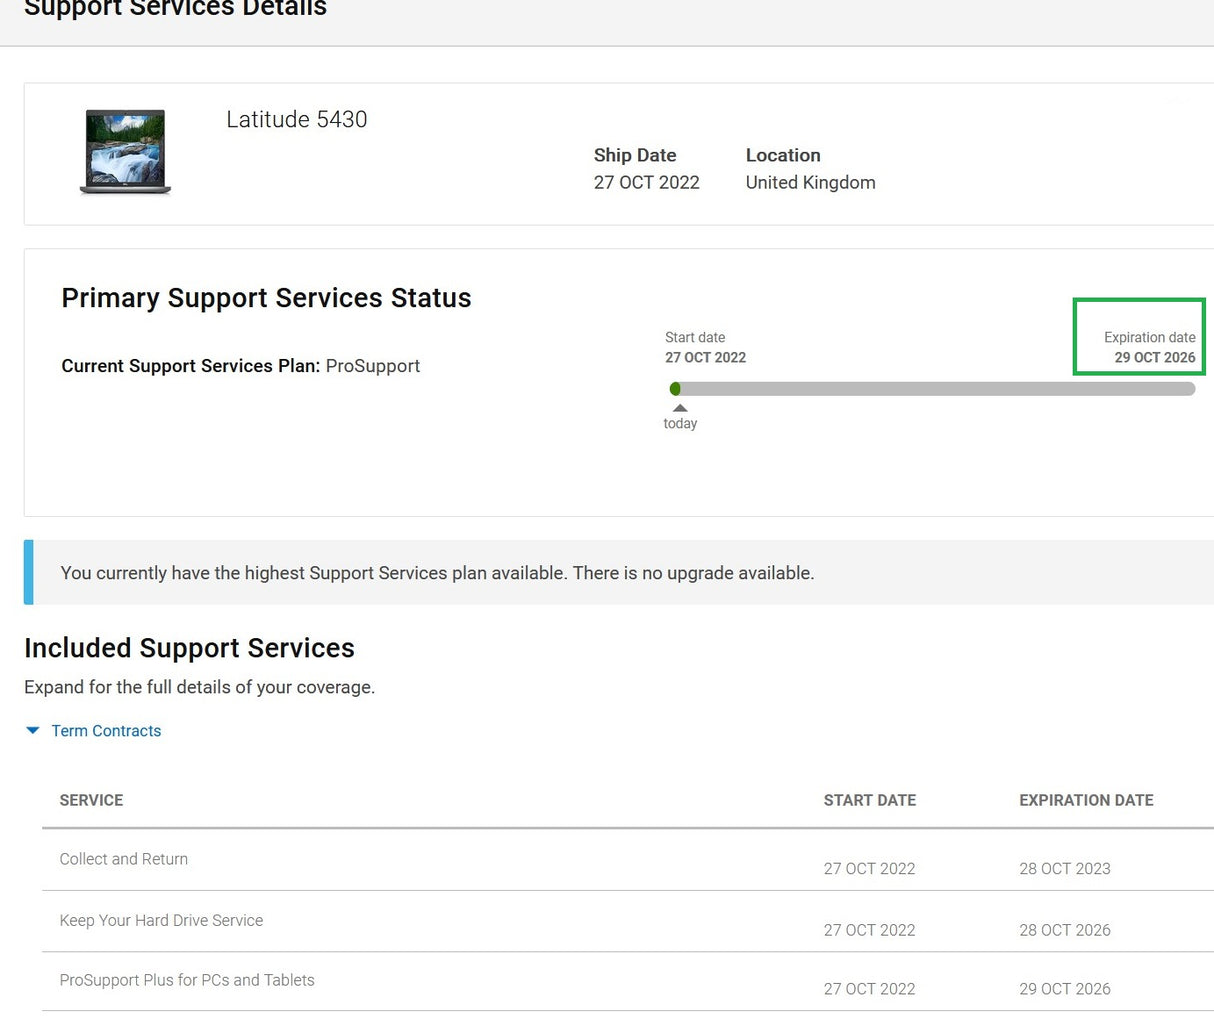Select the Keep Your Hard Drive Service row
This screenshot has height=1033, width=1214.
pos(628,921)
